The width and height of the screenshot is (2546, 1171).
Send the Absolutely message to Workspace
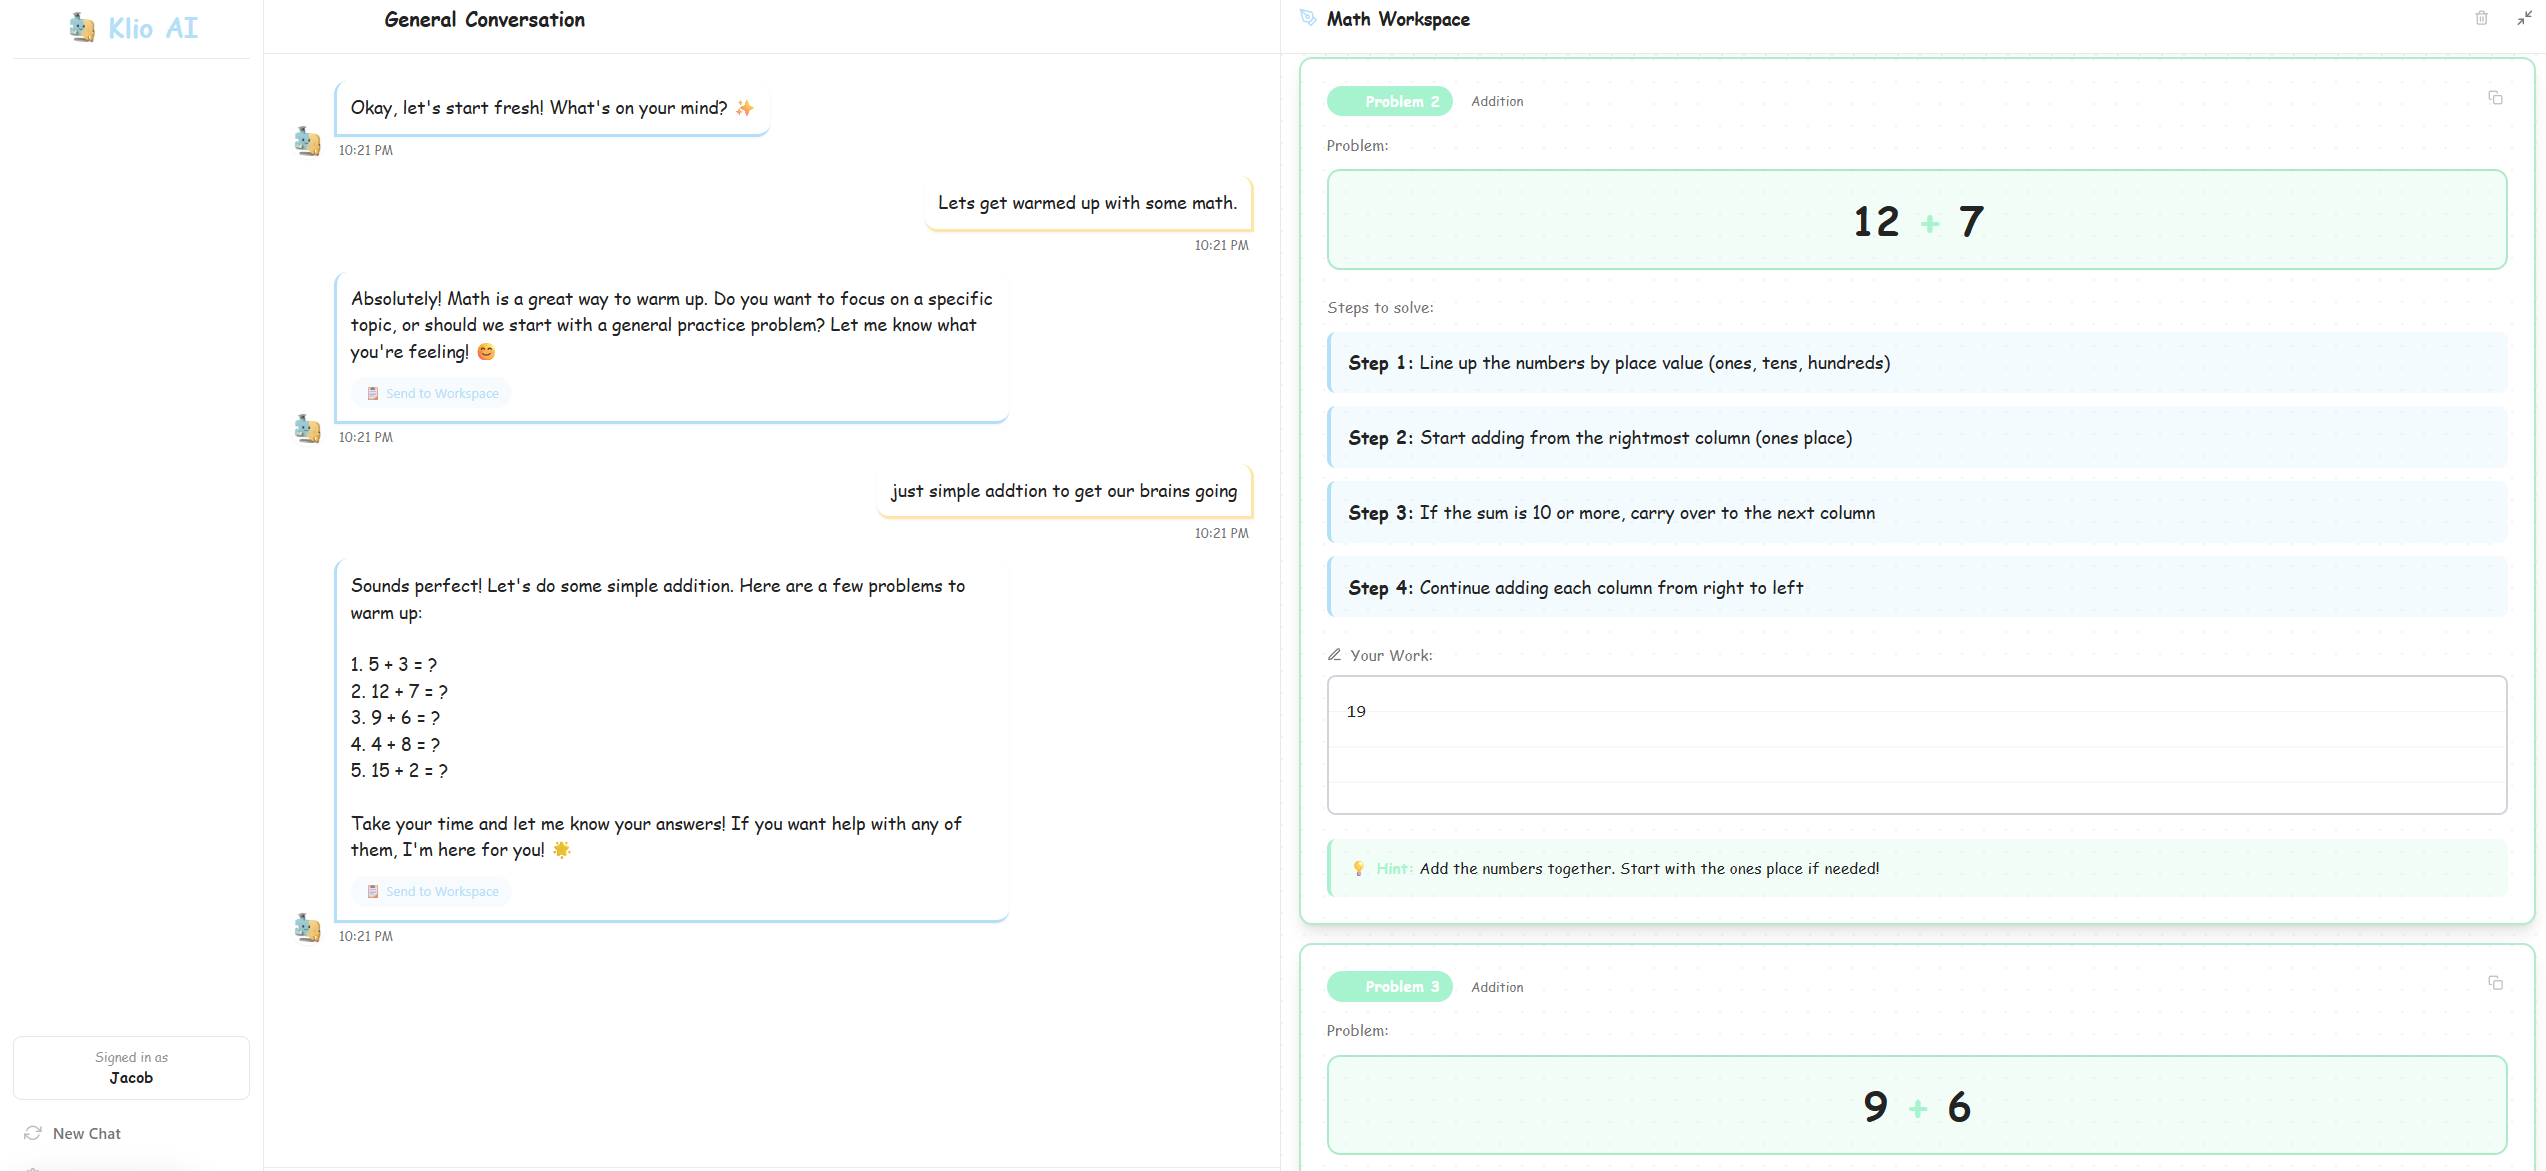point(432,393)
